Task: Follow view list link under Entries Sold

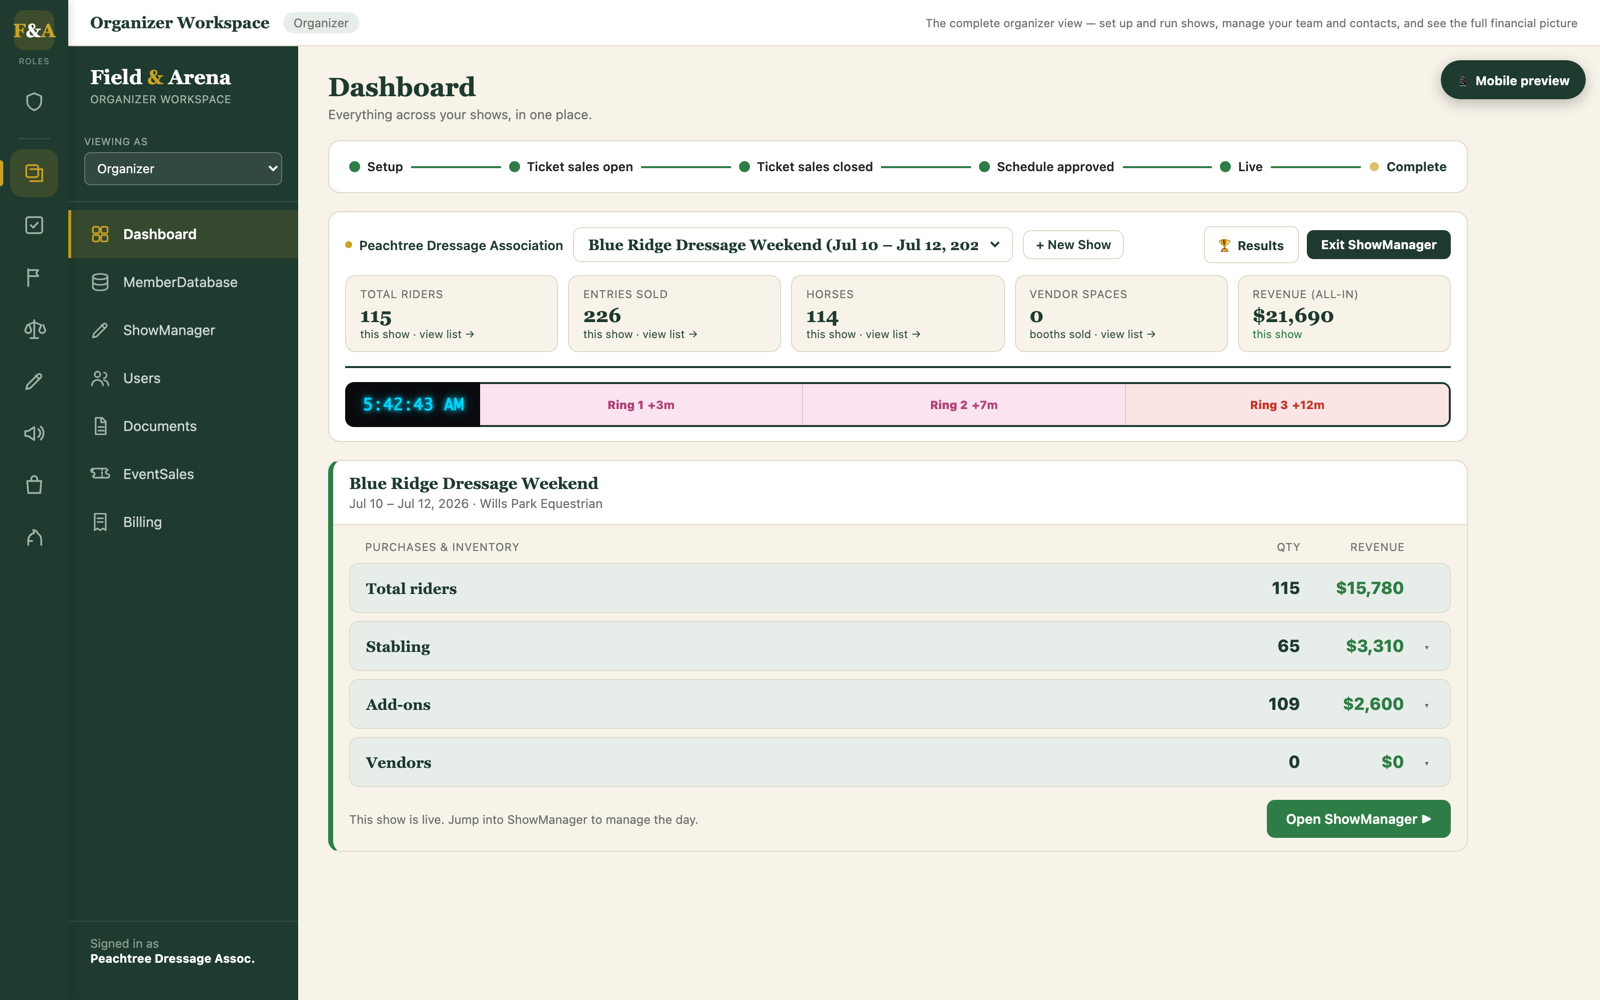Action: (x=670, y=335)
